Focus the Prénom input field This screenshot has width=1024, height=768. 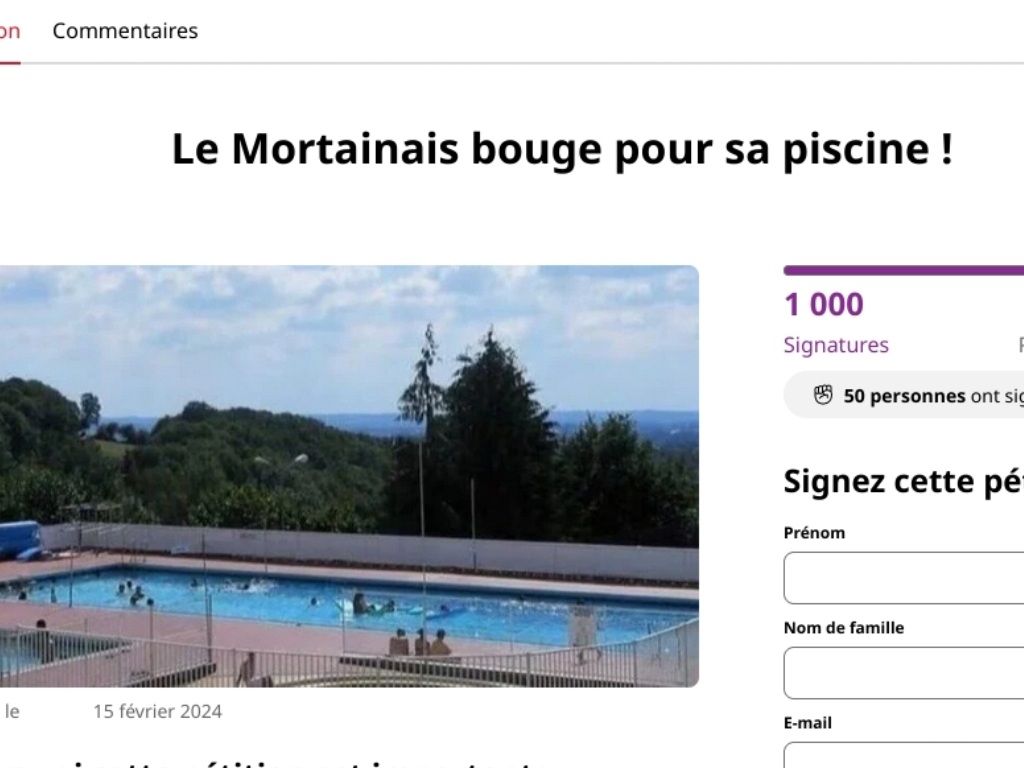pos(903,578)
